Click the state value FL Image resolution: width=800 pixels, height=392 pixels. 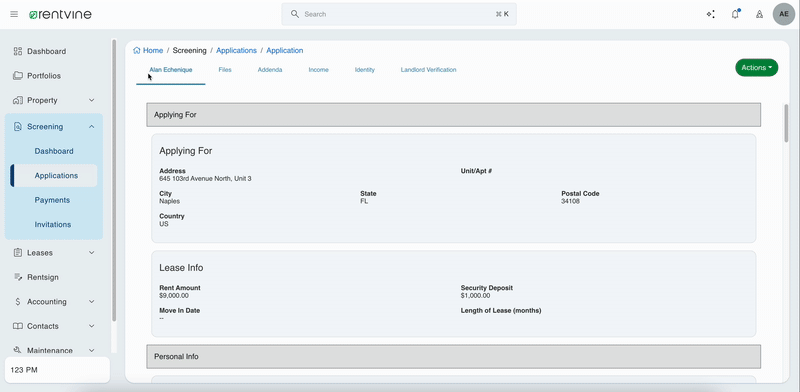tap(364, 201)
